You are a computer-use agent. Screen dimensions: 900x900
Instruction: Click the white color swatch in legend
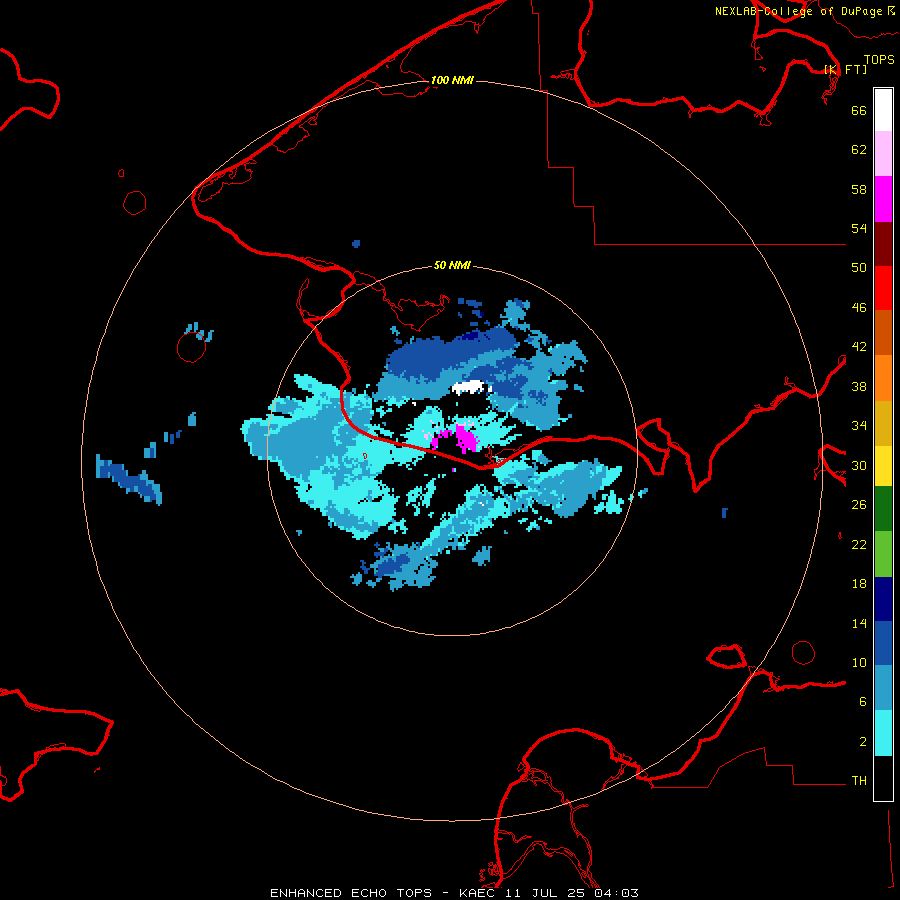[x=883, y=110]
